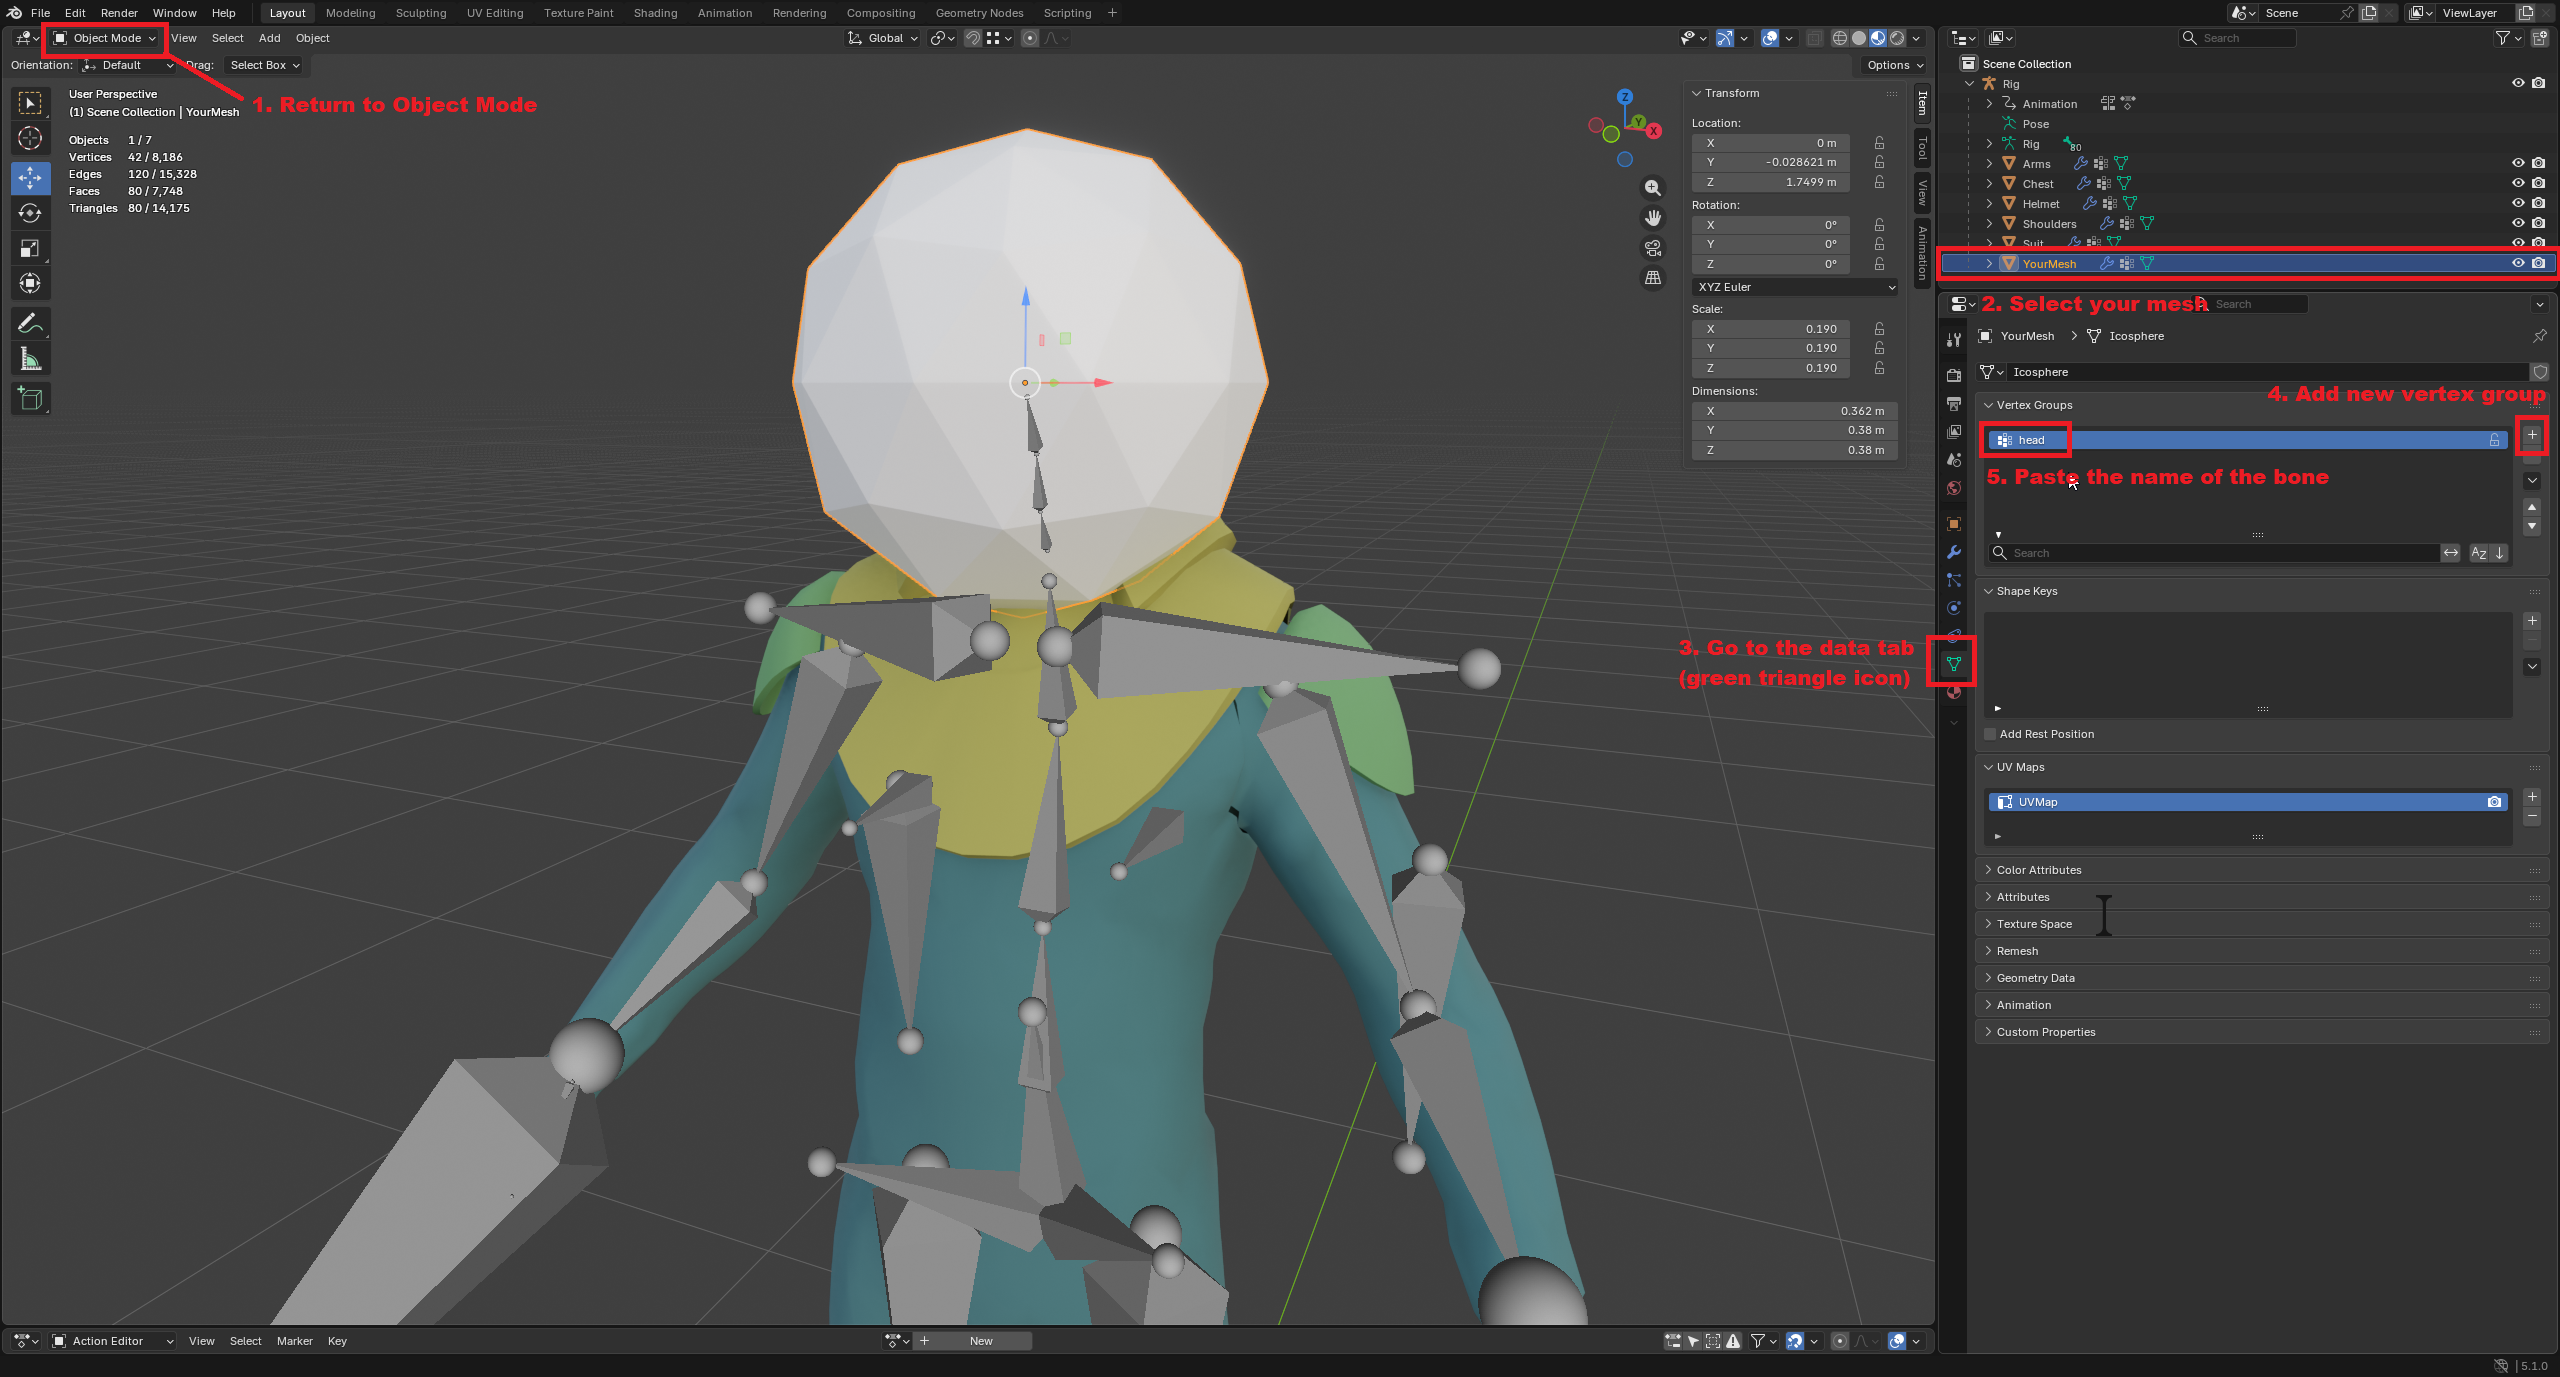Switch to the Sculpting workspace tab
Screen dimensions: 2560x1377
coord(420,13)
